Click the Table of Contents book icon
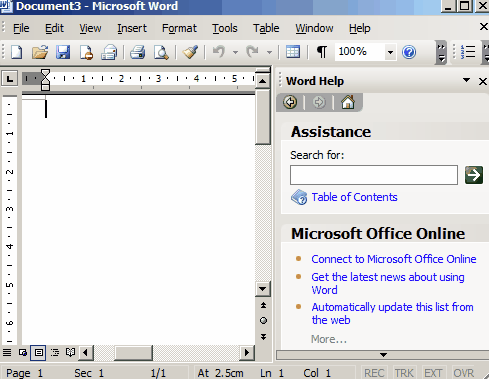 (299, 197)
